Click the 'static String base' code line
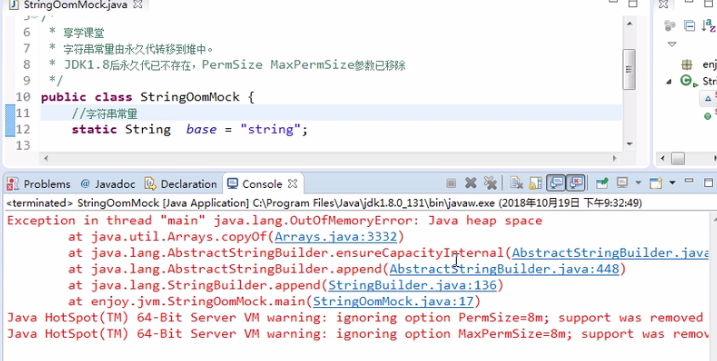The image size is (717, 361). tap(189, 129)
